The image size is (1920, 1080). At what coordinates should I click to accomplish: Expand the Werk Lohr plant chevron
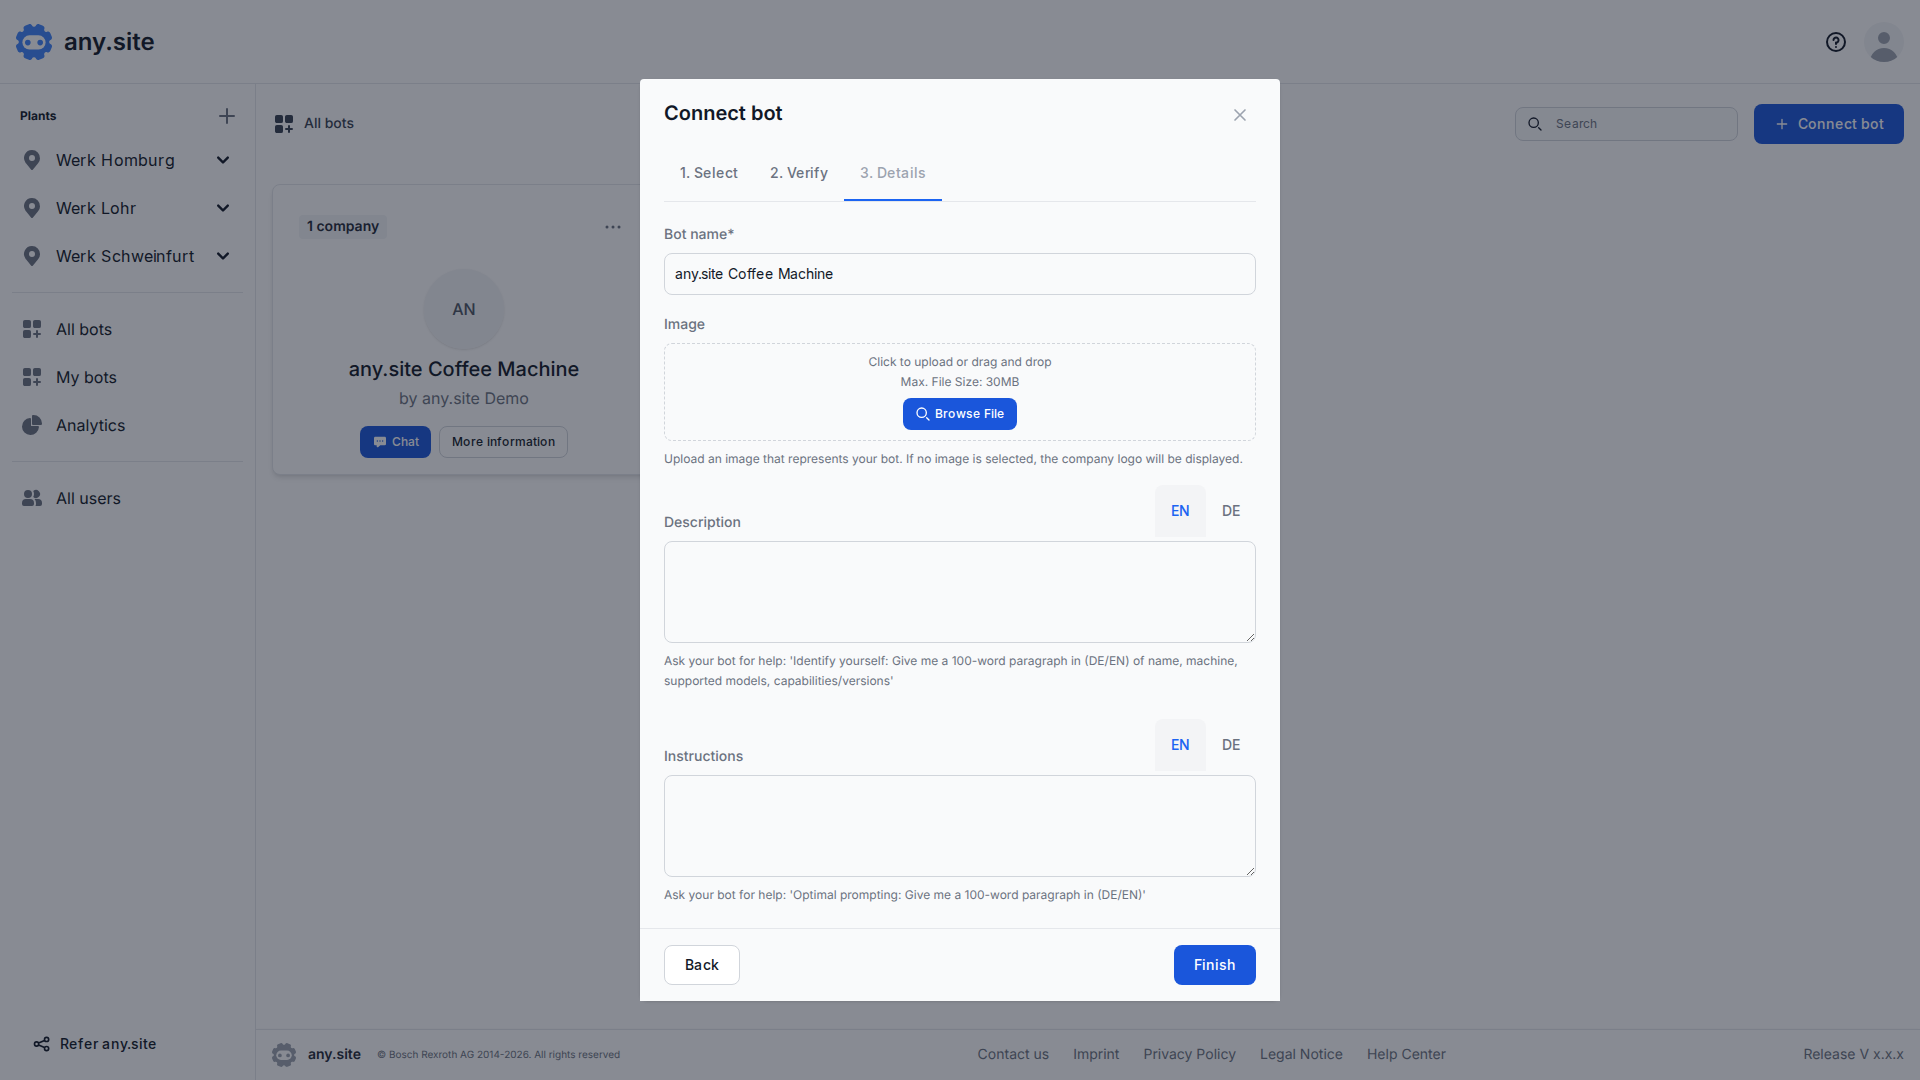tap(223, 208)
